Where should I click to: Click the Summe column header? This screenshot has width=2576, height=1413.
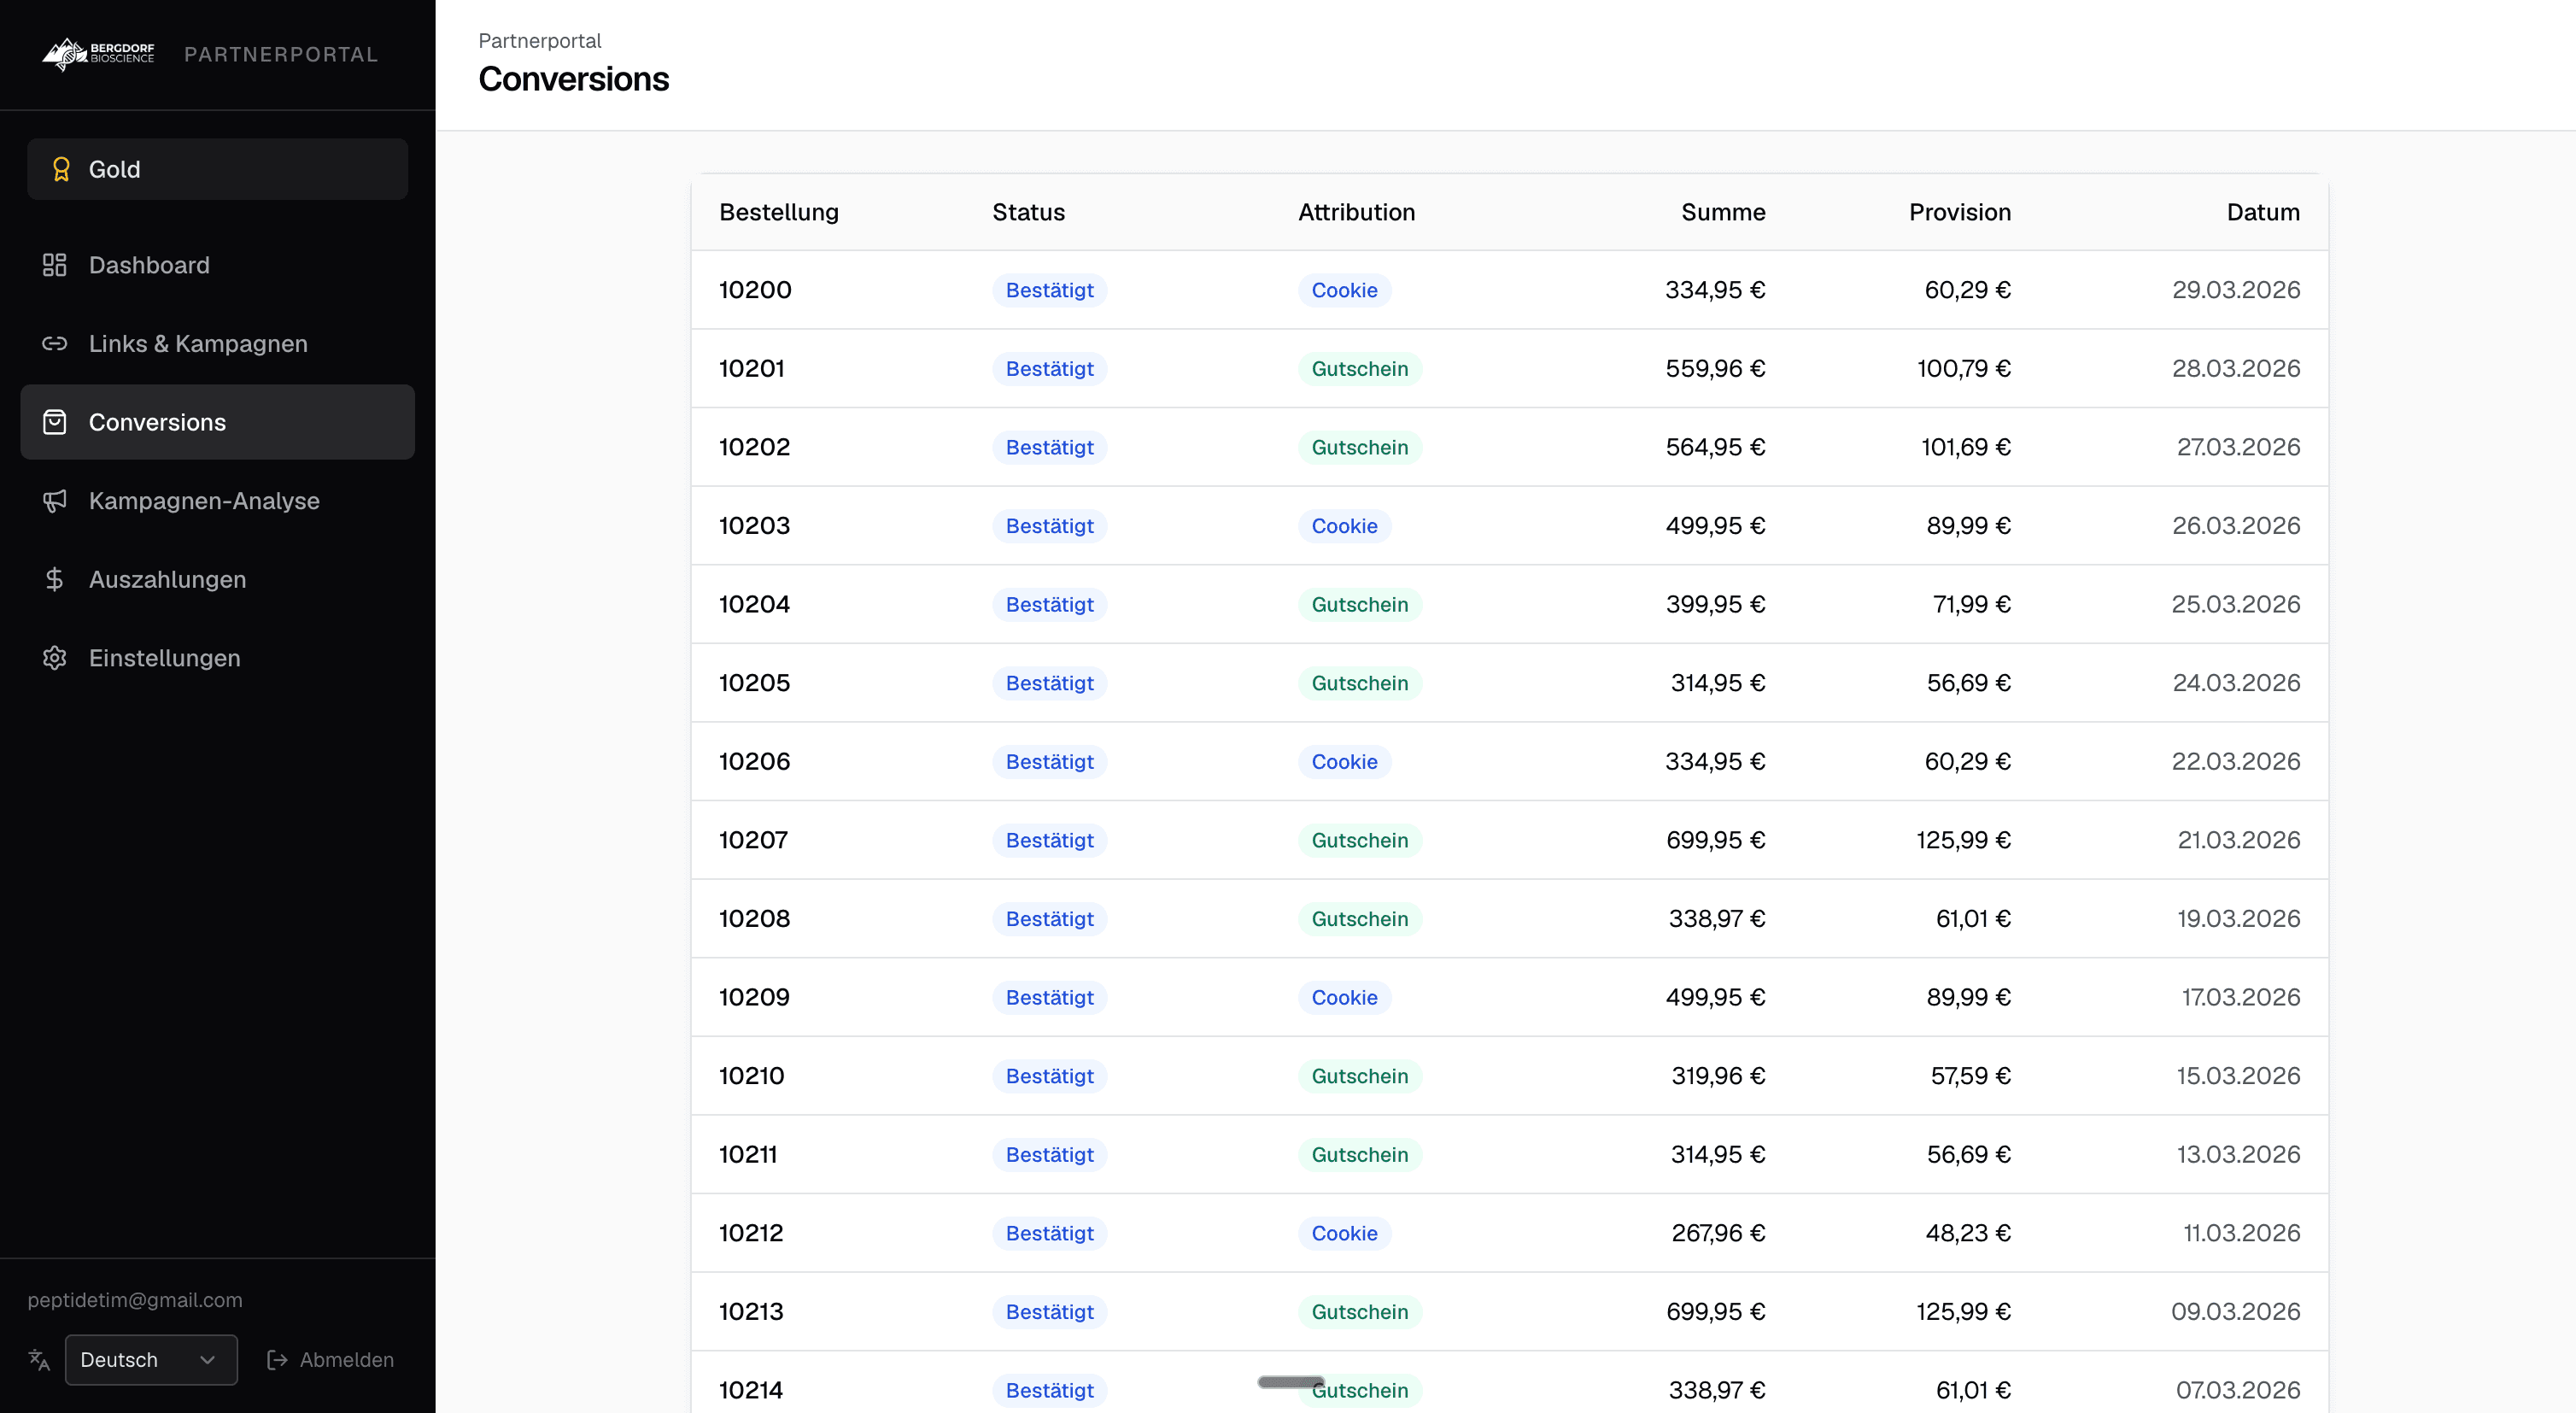[1723, 212]
